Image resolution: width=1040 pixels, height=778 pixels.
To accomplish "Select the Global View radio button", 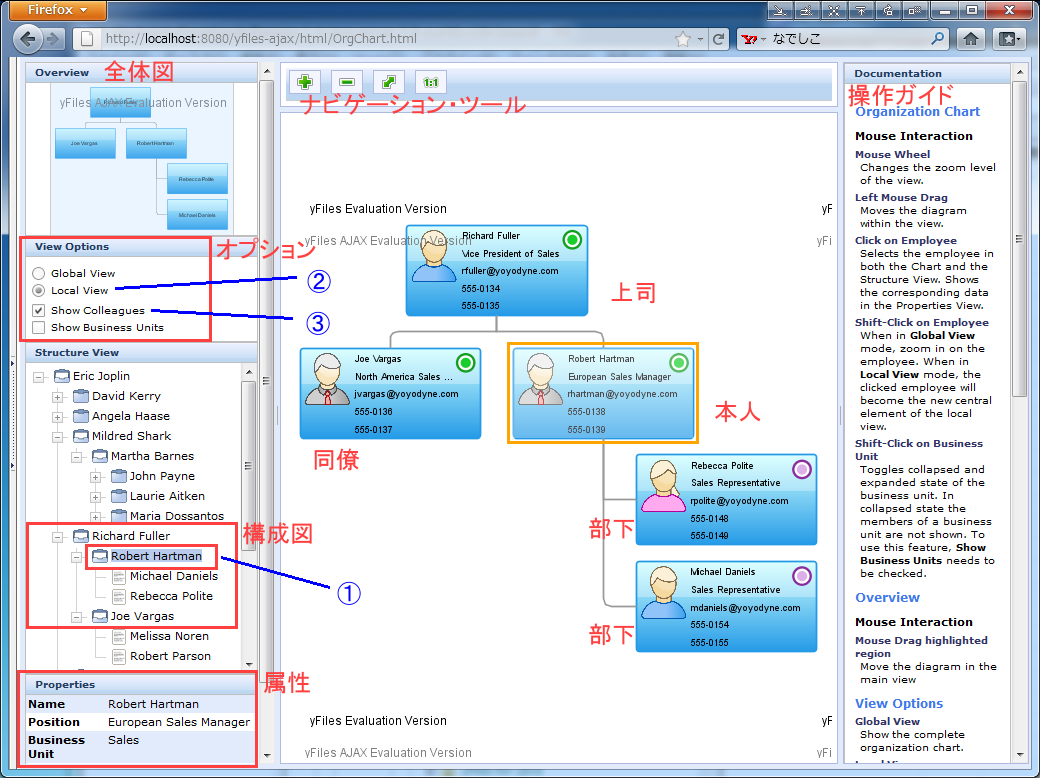I will coord(39,273).
